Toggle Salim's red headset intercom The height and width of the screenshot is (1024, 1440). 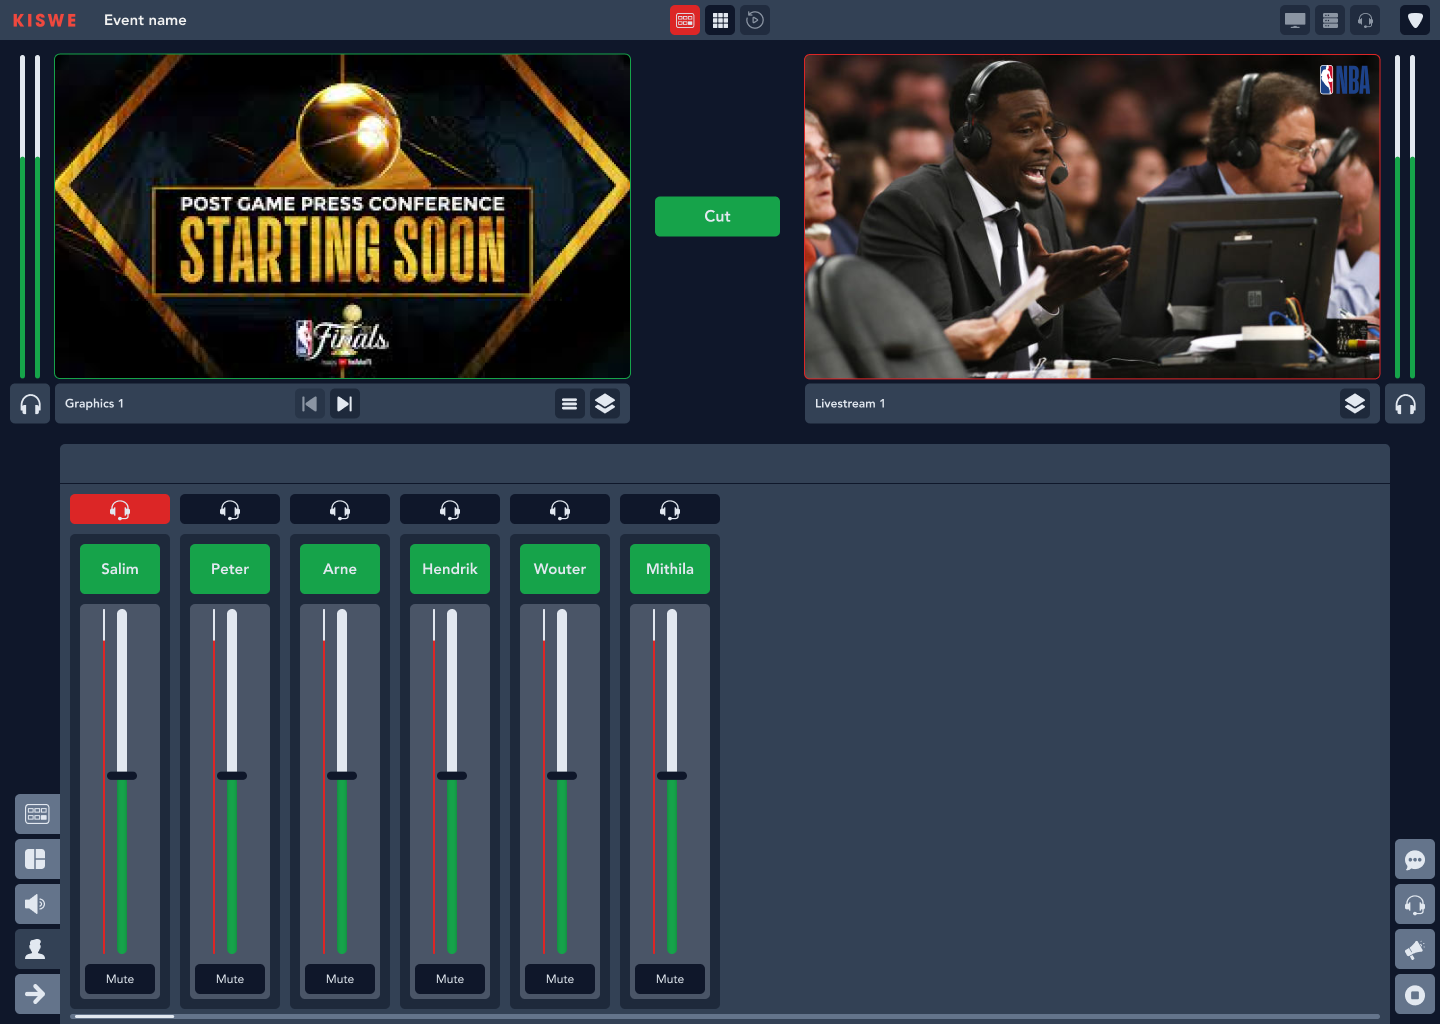tap(119, 508)
